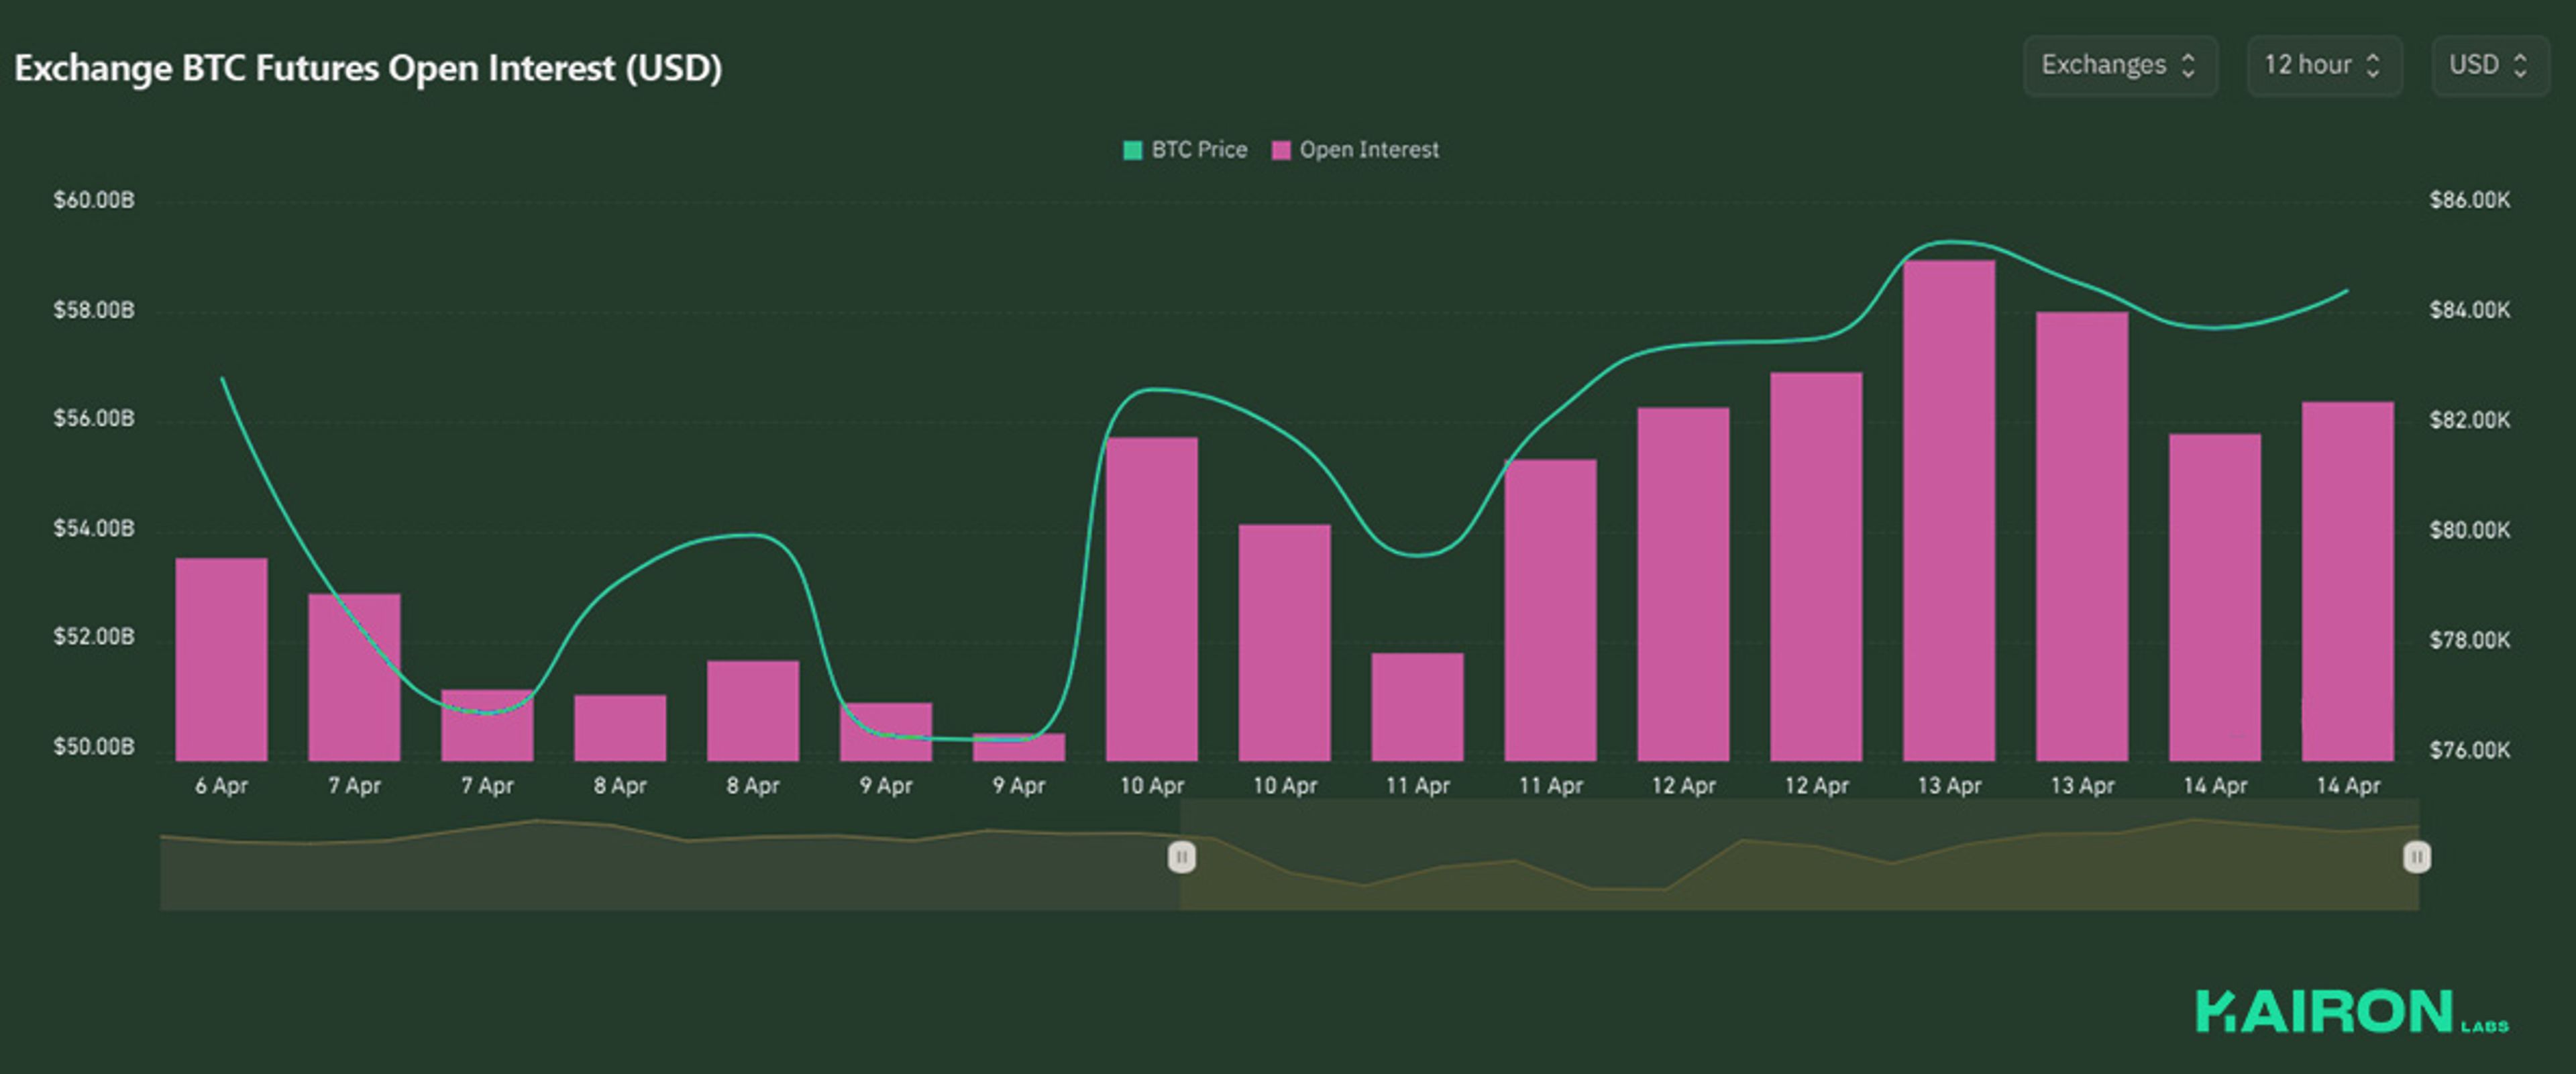Click the up-down chevron icon beside USD
Viewport: 2576px width, 1074px height.
[x=2520, y=66]
